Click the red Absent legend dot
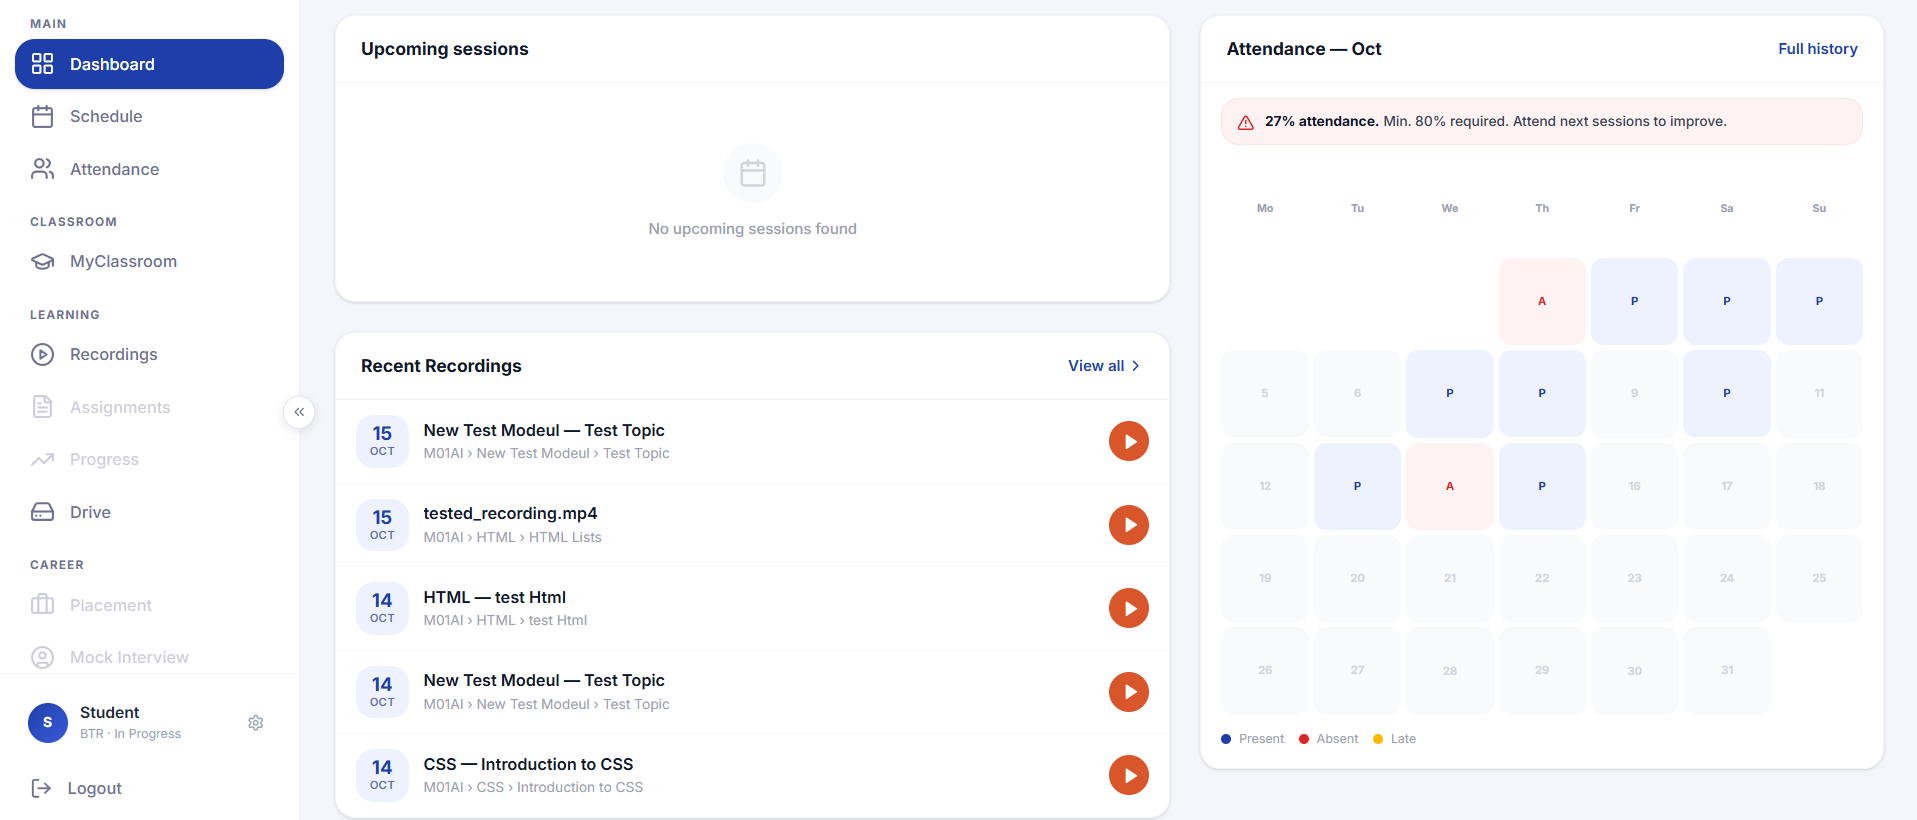 click(1304, 739)
